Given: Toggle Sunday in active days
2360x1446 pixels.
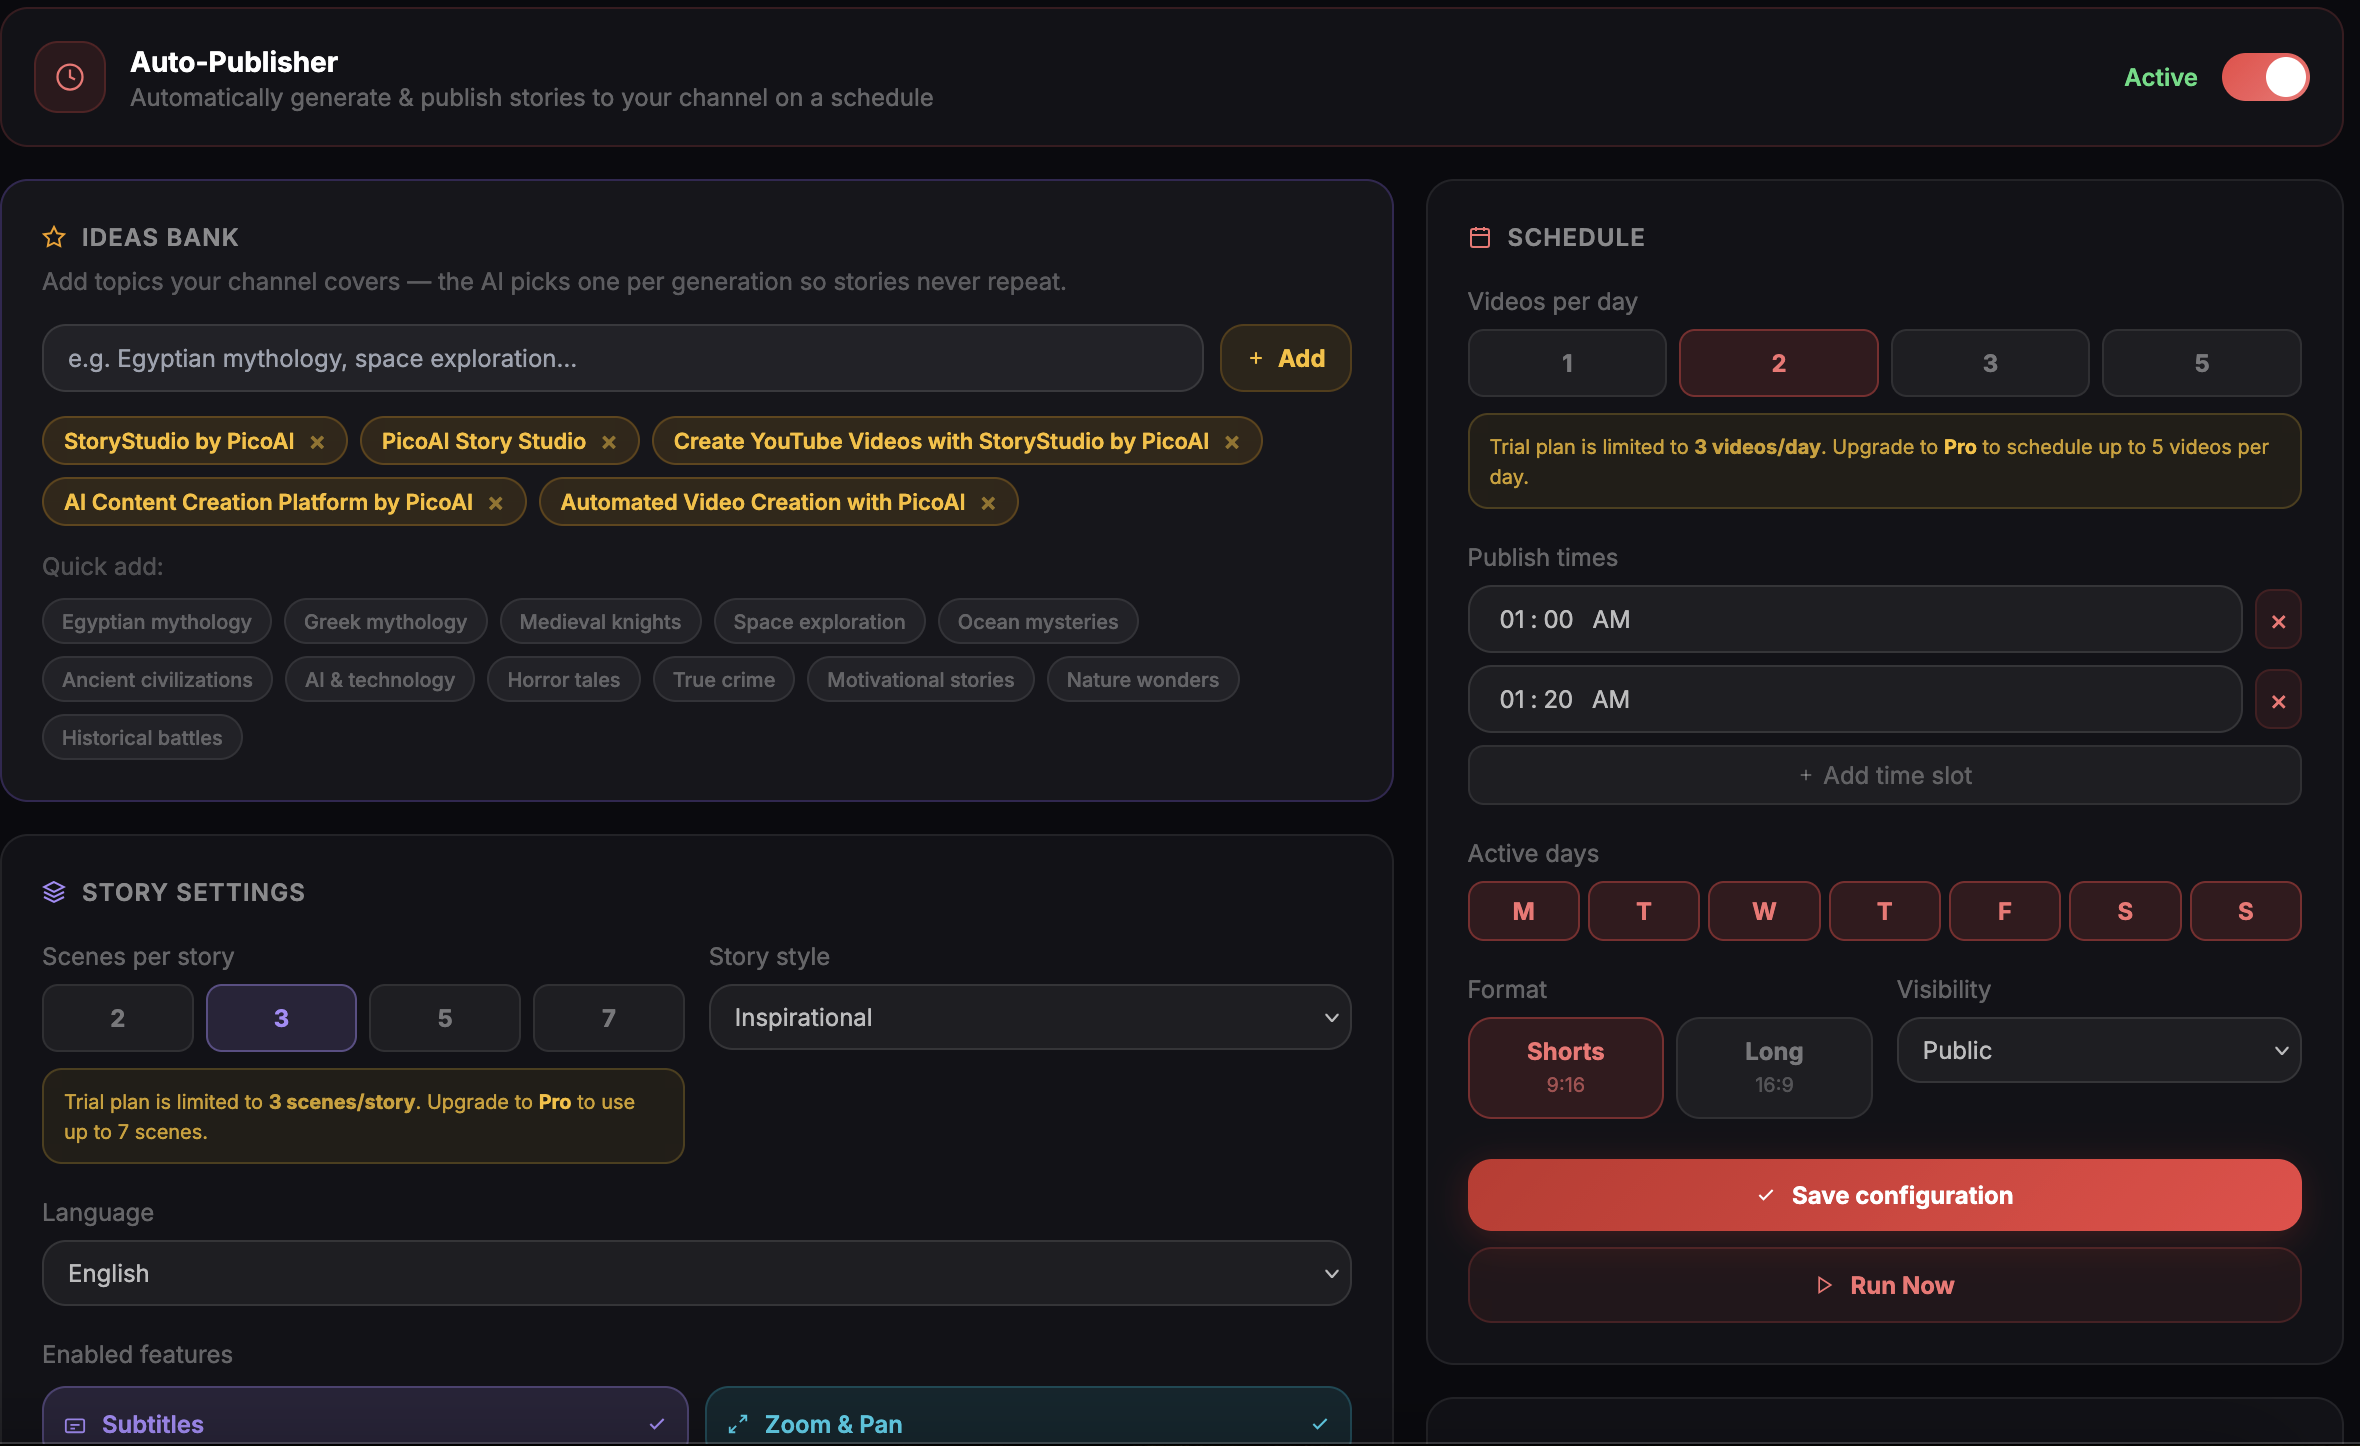Looking at the screenshot, I should pyautogui.click(x=2245, y=911).
